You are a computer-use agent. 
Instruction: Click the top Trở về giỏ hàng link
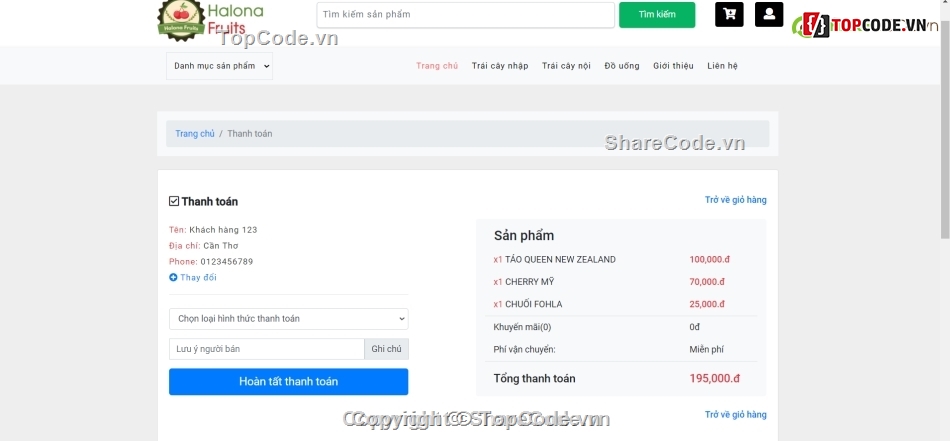735,200
